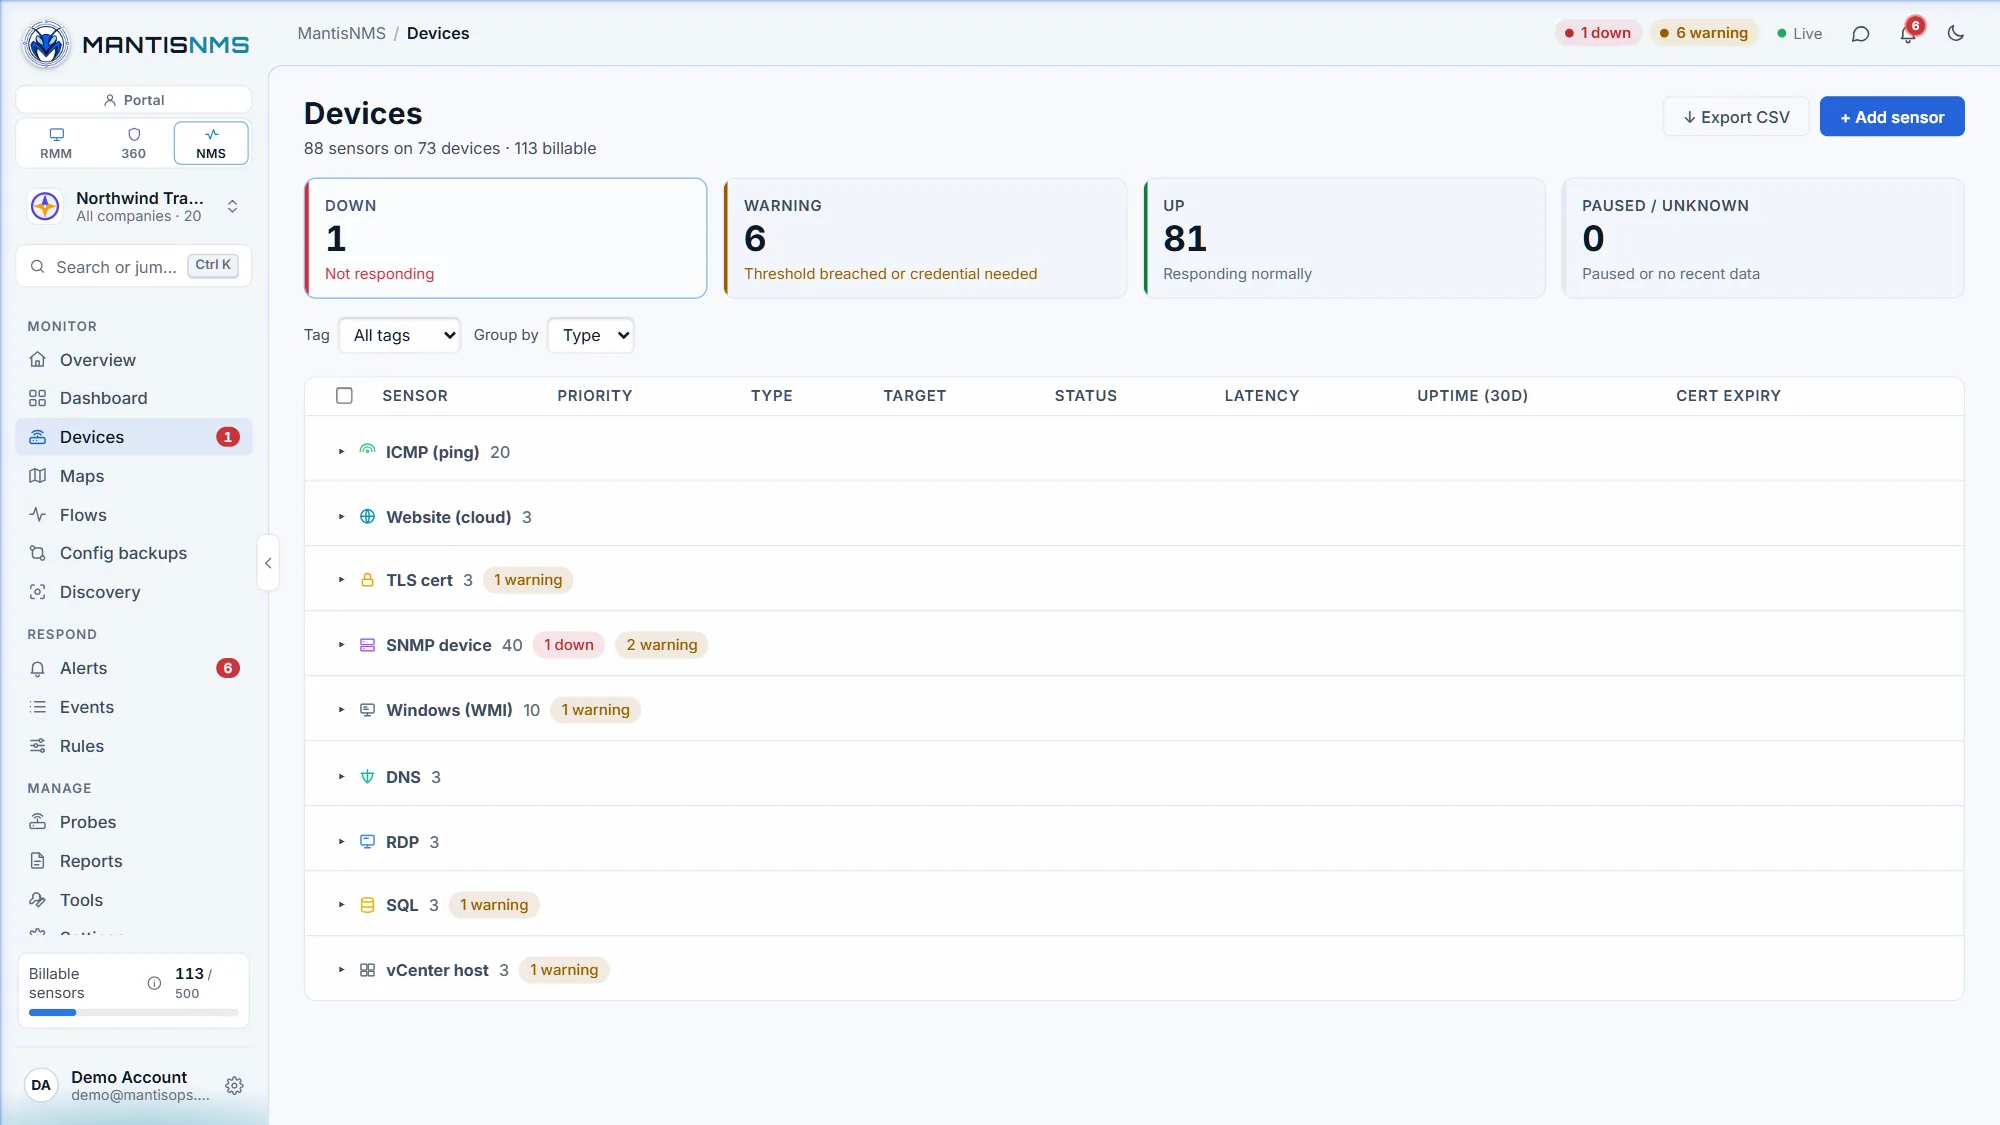Switch to the 360 tab

coord(133,143)
